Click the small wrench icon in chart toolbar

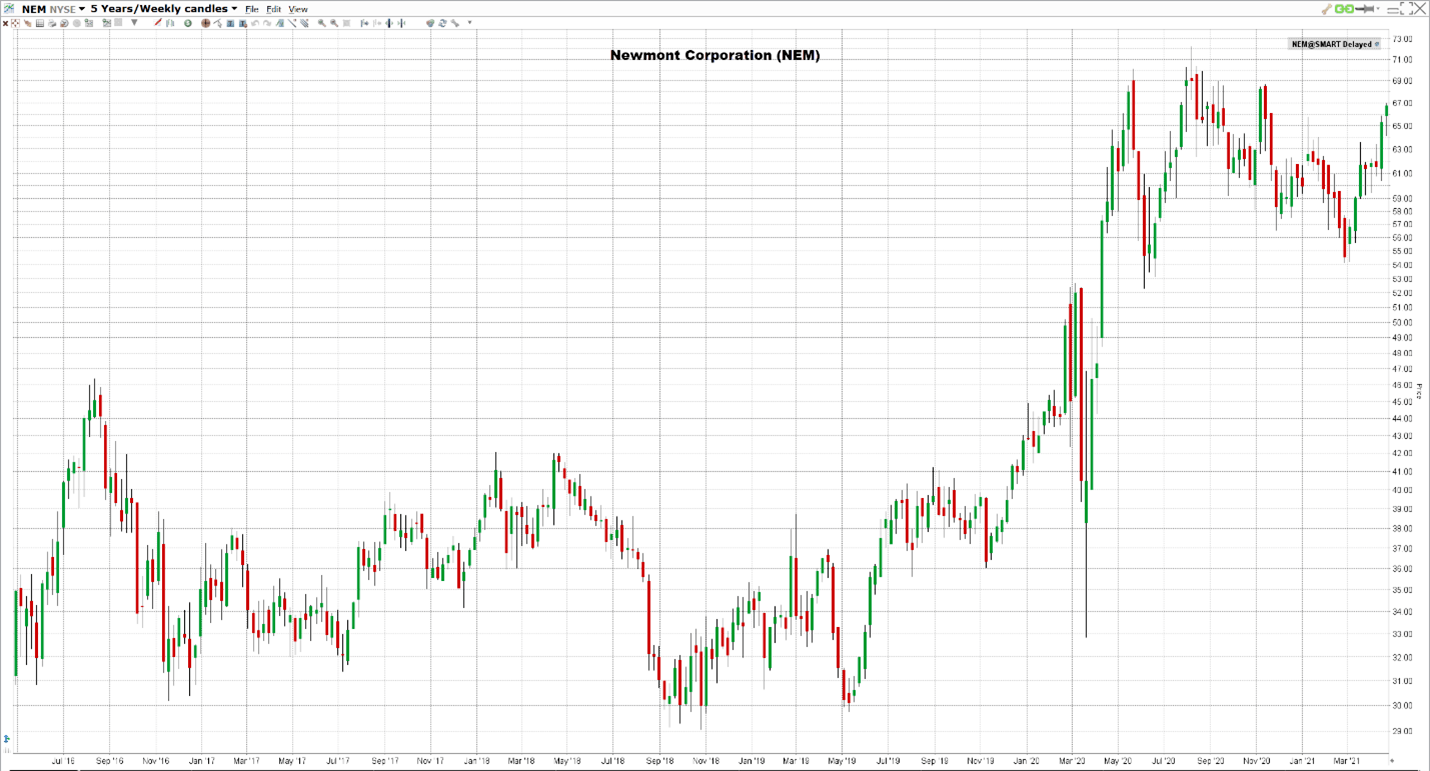455,23
